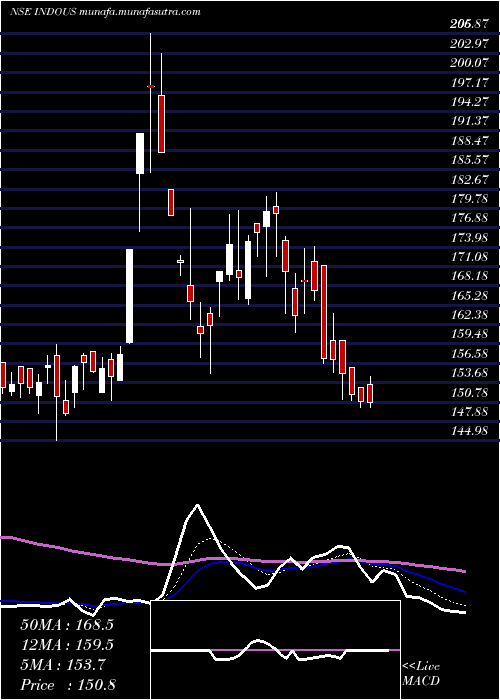The image size is (500, 700).
Task: Click the 194.27 price axis label
Action: click(469, 102)
